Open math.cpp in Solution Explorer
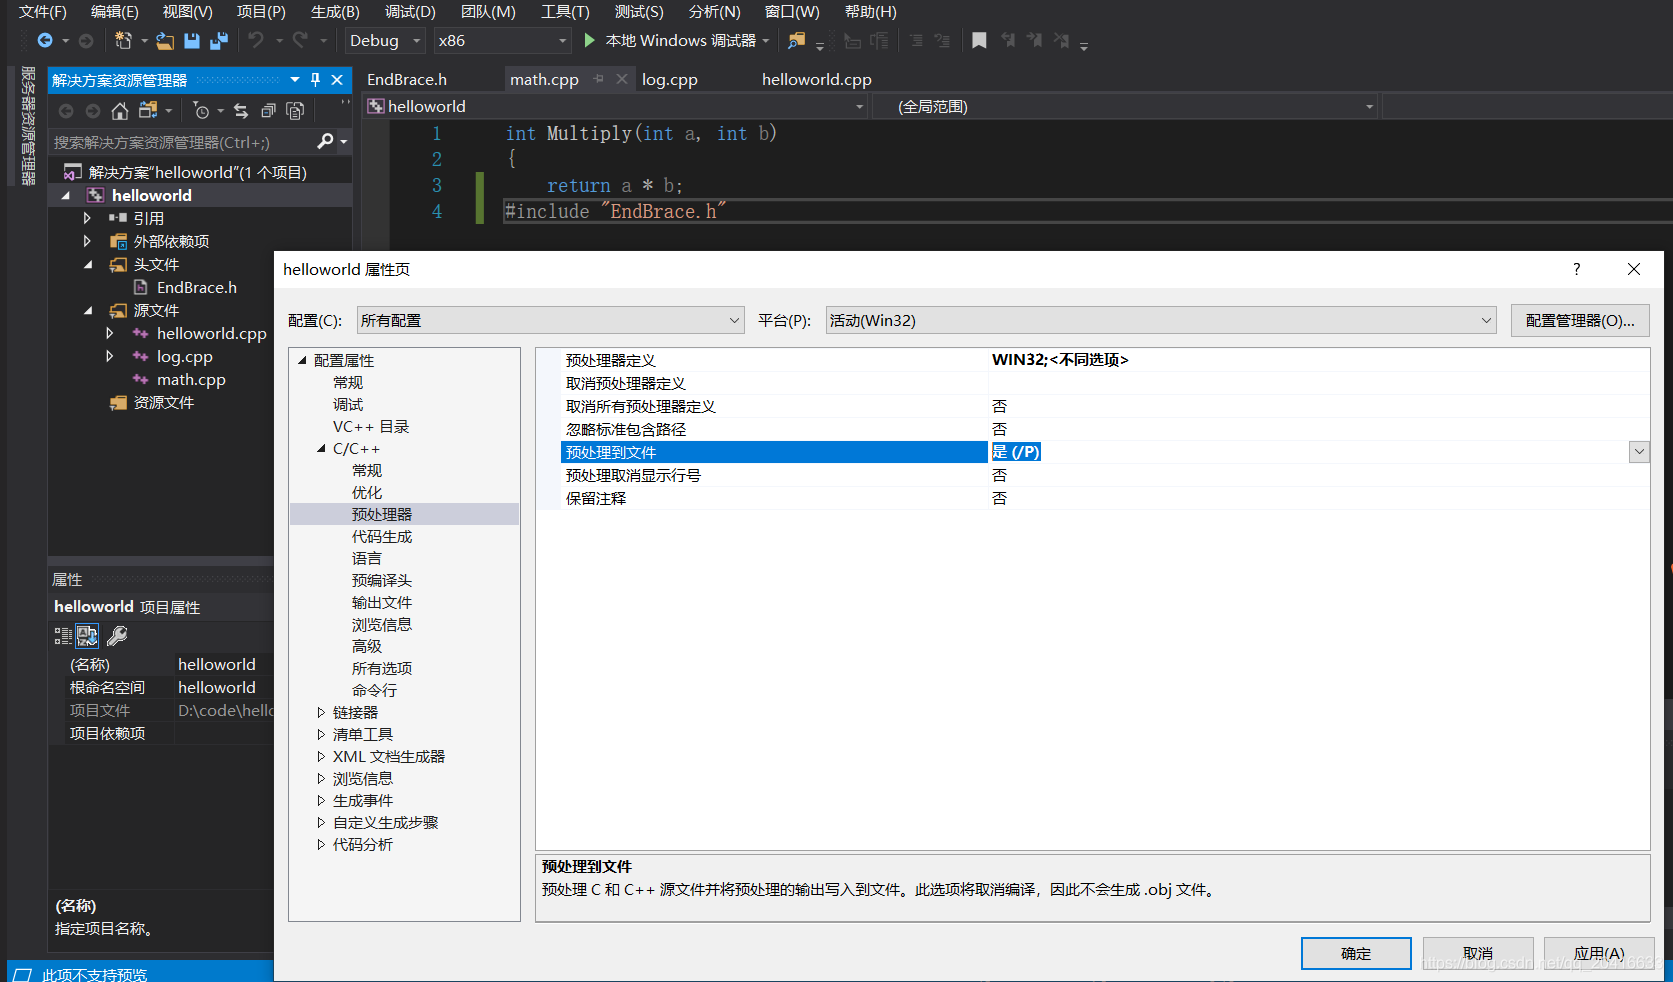The image size is (1673, 982). click(x=191, y=380)
